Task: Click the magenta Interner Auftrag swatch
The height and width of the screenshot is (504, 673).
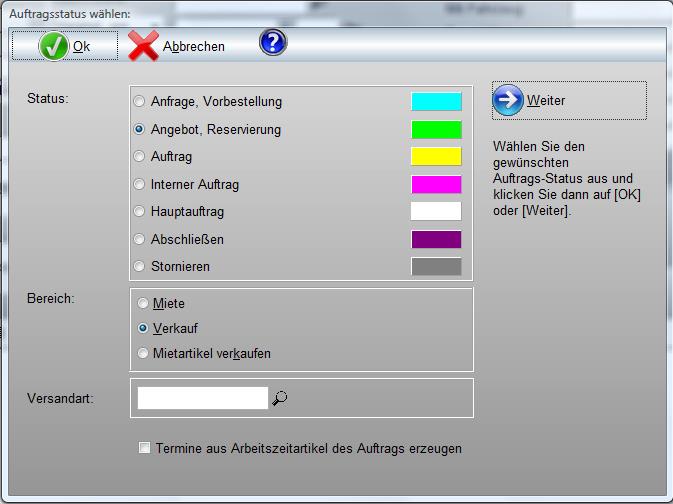Action: click(x=436, y=184)
